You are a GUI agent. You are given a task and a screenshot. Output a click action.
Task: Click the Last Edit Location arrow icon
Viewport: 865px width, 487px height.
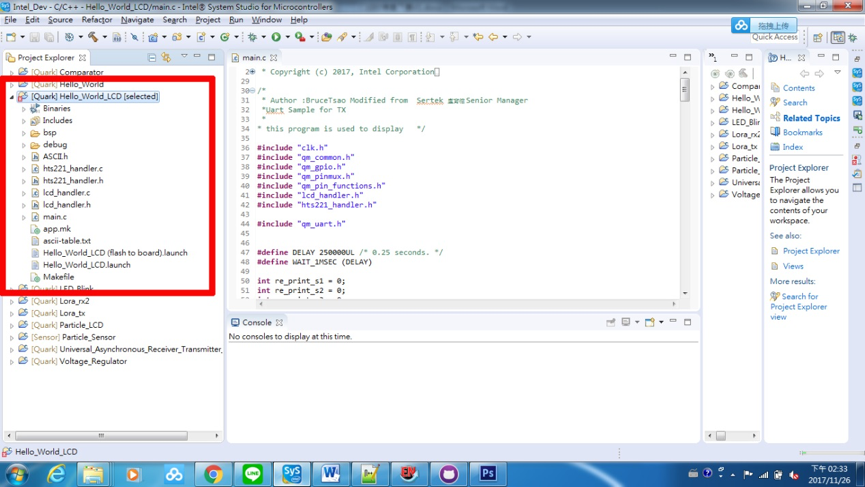click(478, 37)
